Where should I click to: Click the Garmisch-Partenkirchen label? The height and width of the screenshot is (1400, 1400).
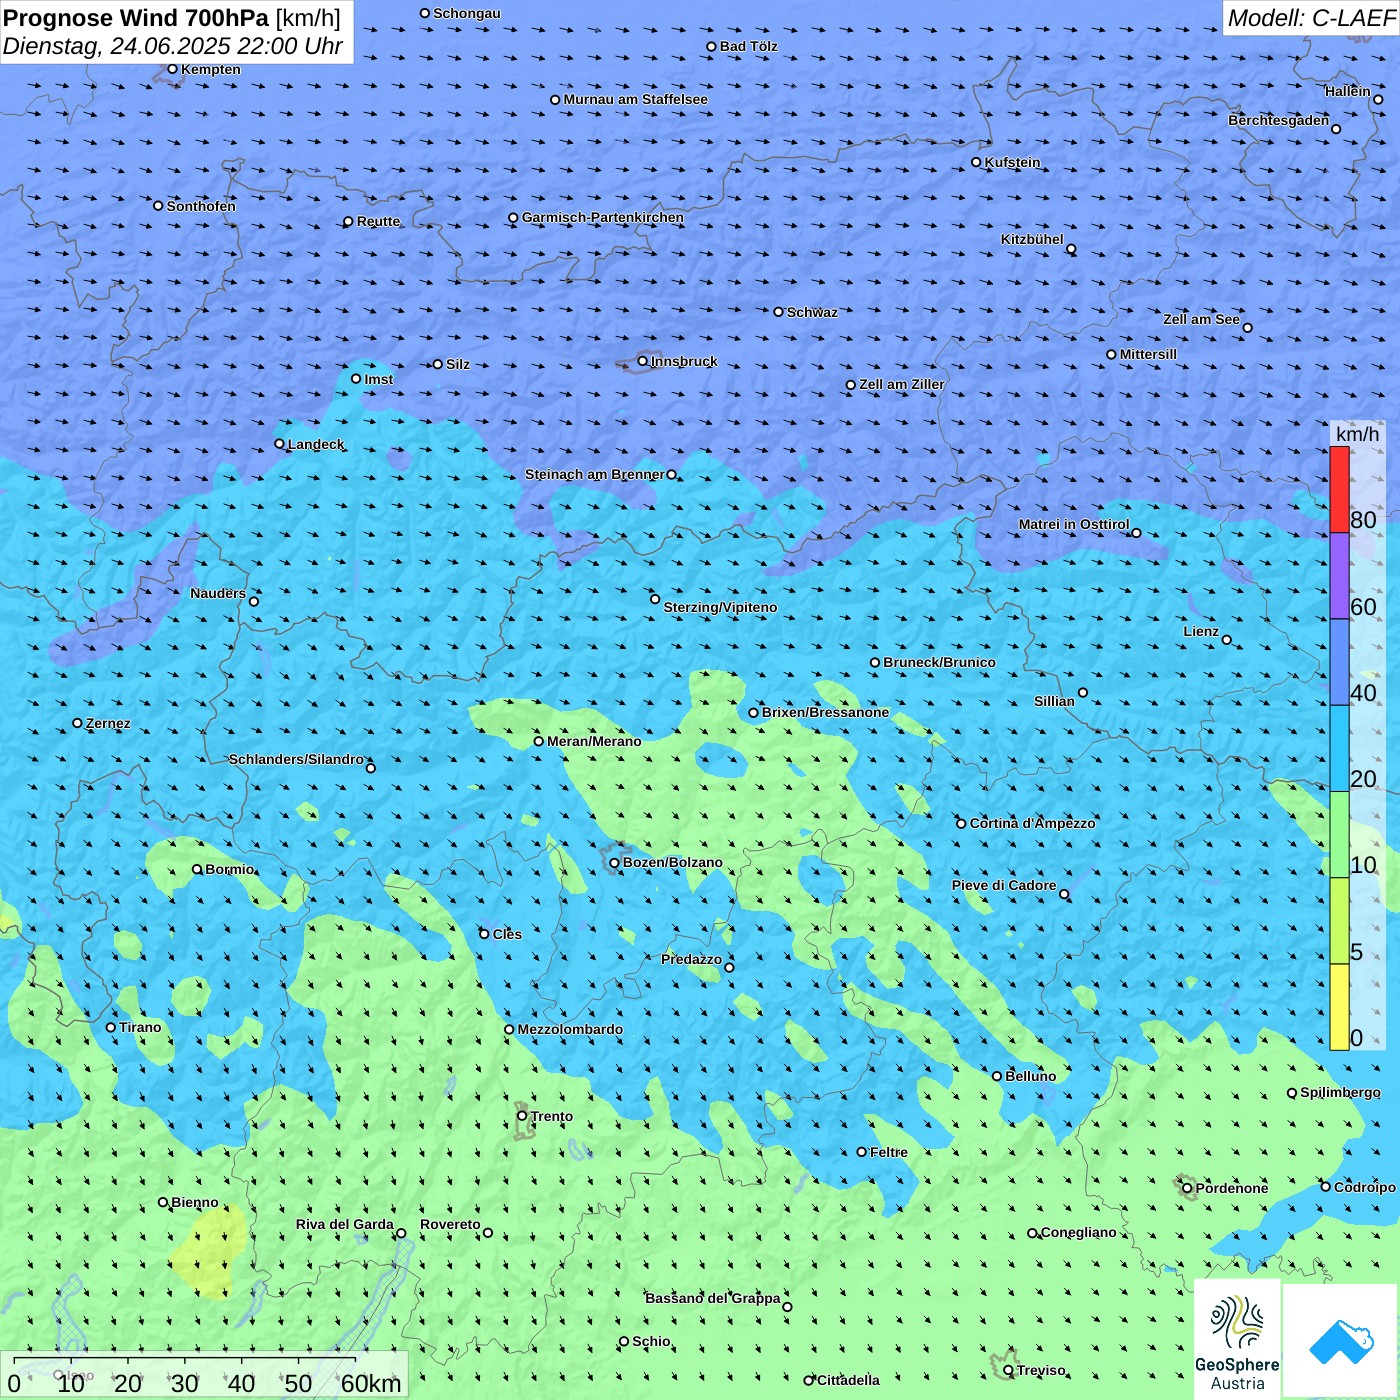pyautogui.click(x=603, y=217)
